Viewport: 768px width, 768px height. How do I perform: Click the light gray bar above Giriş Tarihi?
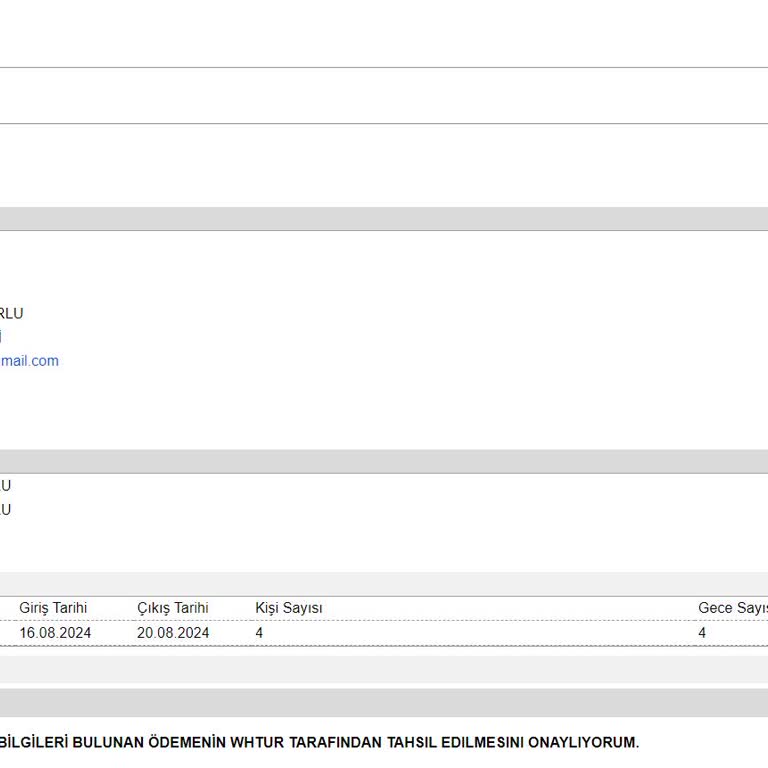384,584
